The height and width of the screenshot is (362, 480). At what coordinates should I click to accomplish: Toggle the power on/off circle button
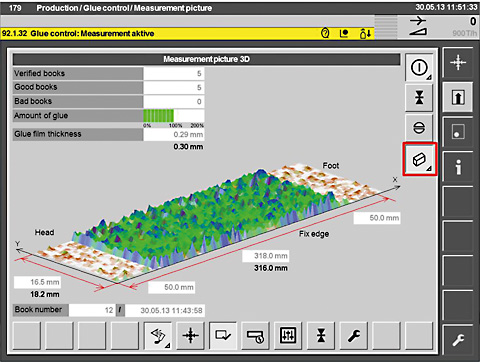coord(419,68)
